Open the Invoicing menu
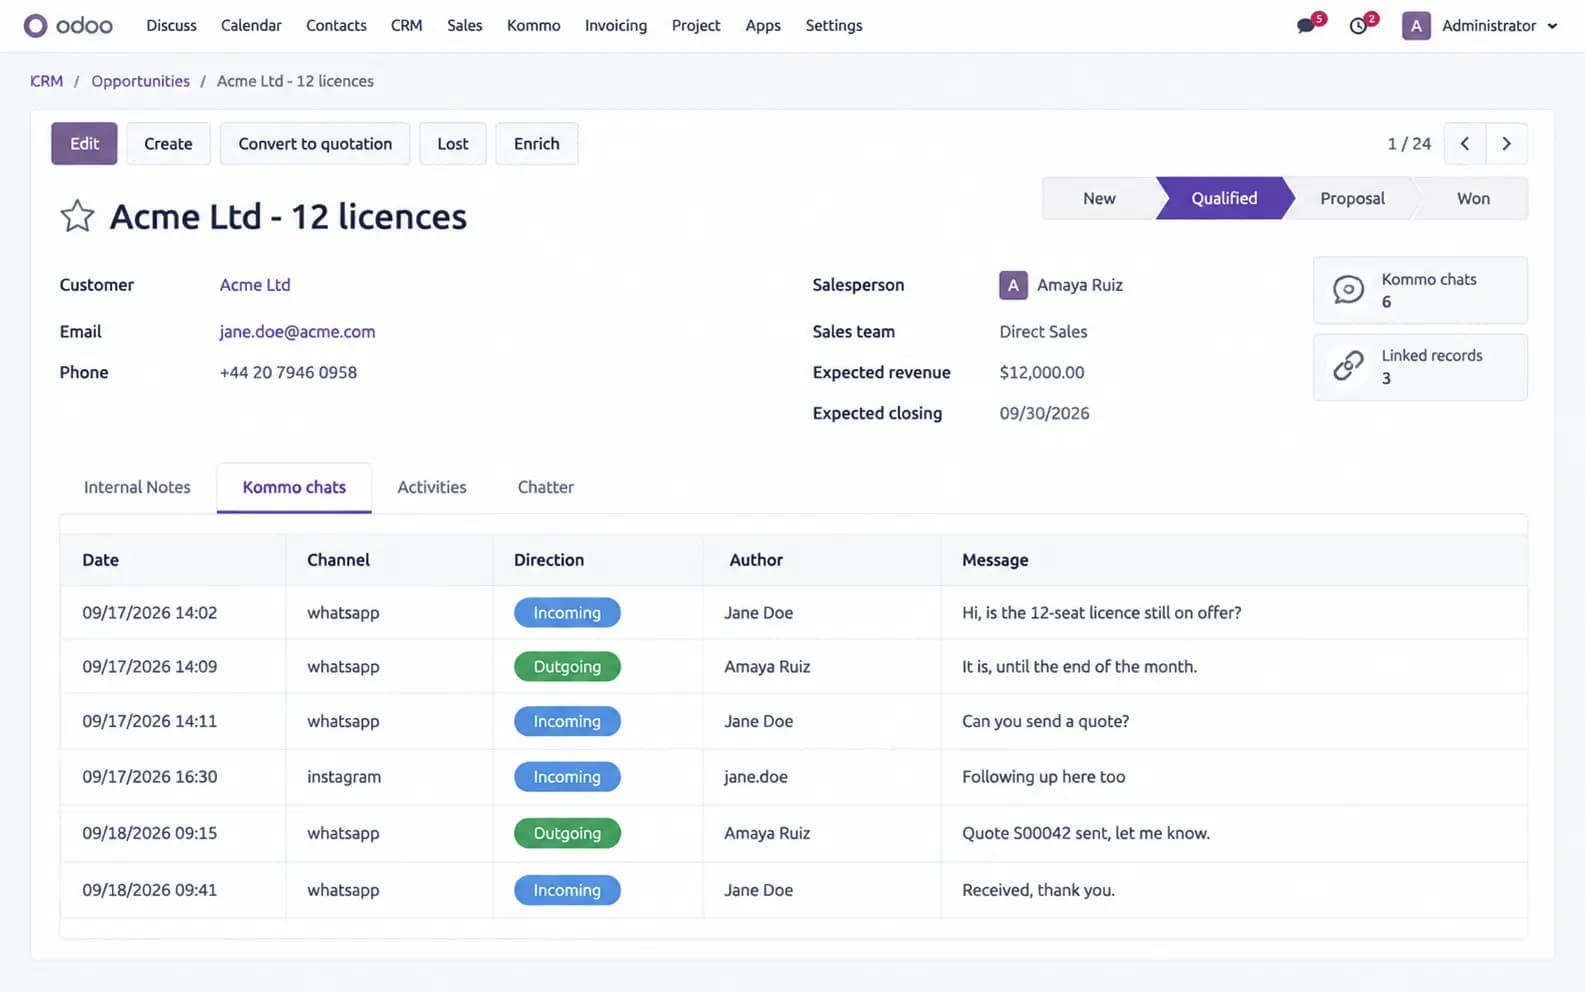 coord(616,25)
